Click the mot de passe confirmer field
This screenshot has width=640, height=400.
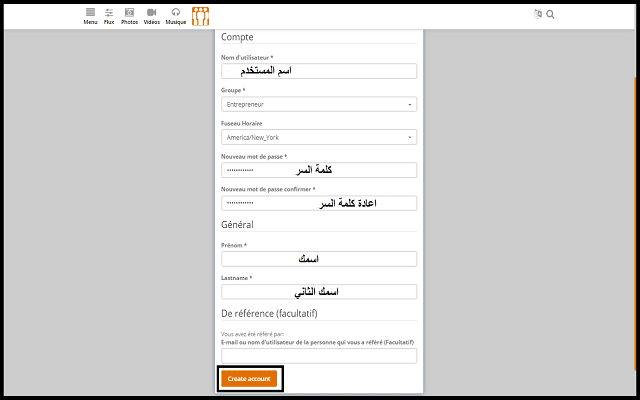coord(319,203)
